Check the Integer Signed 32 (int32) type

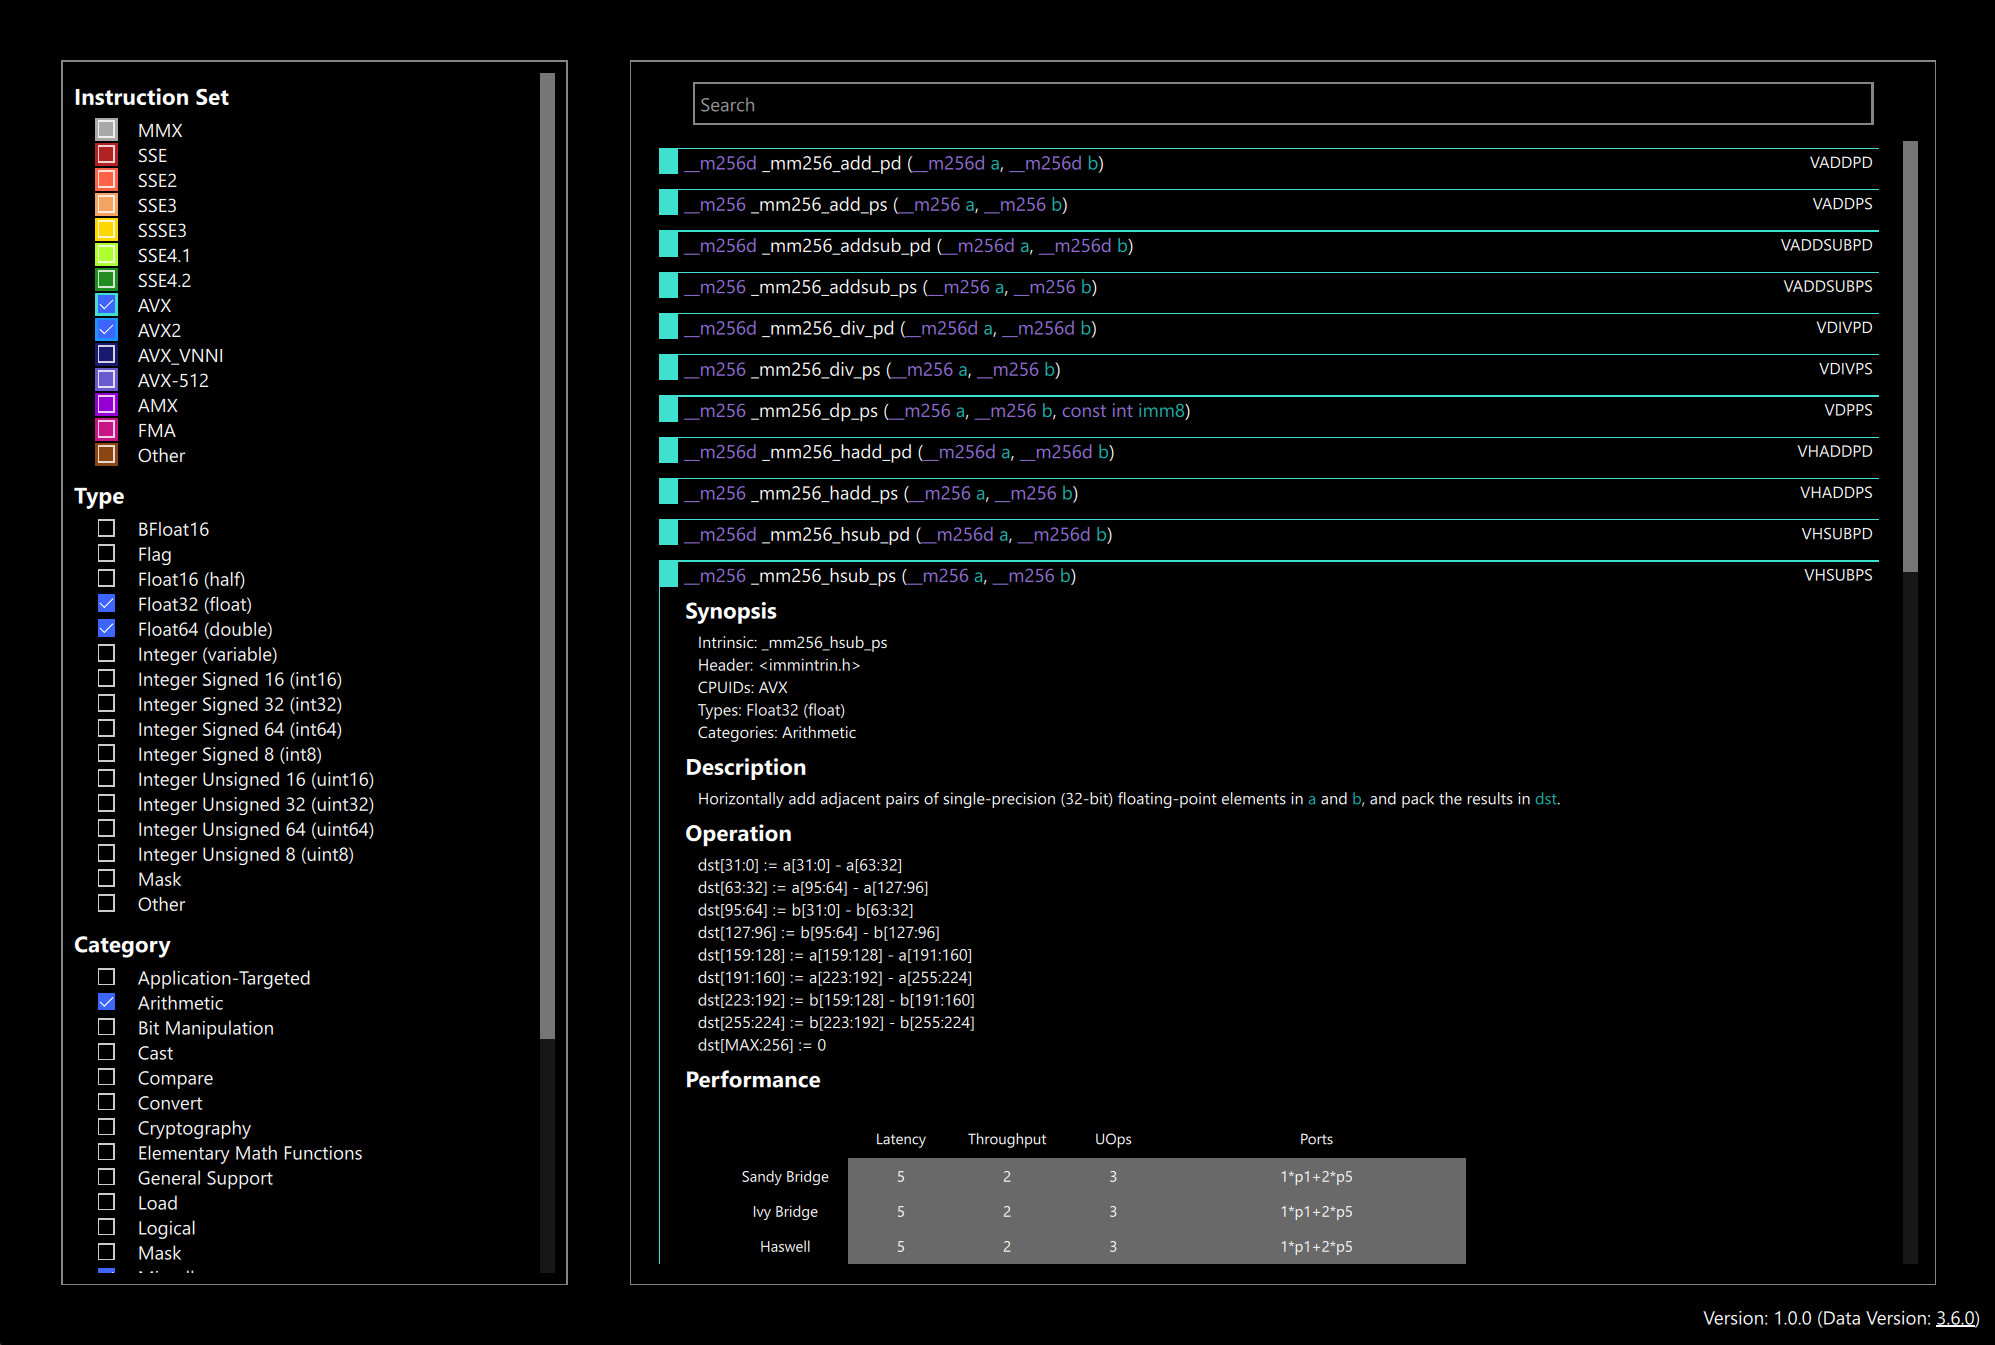[107, 704]
